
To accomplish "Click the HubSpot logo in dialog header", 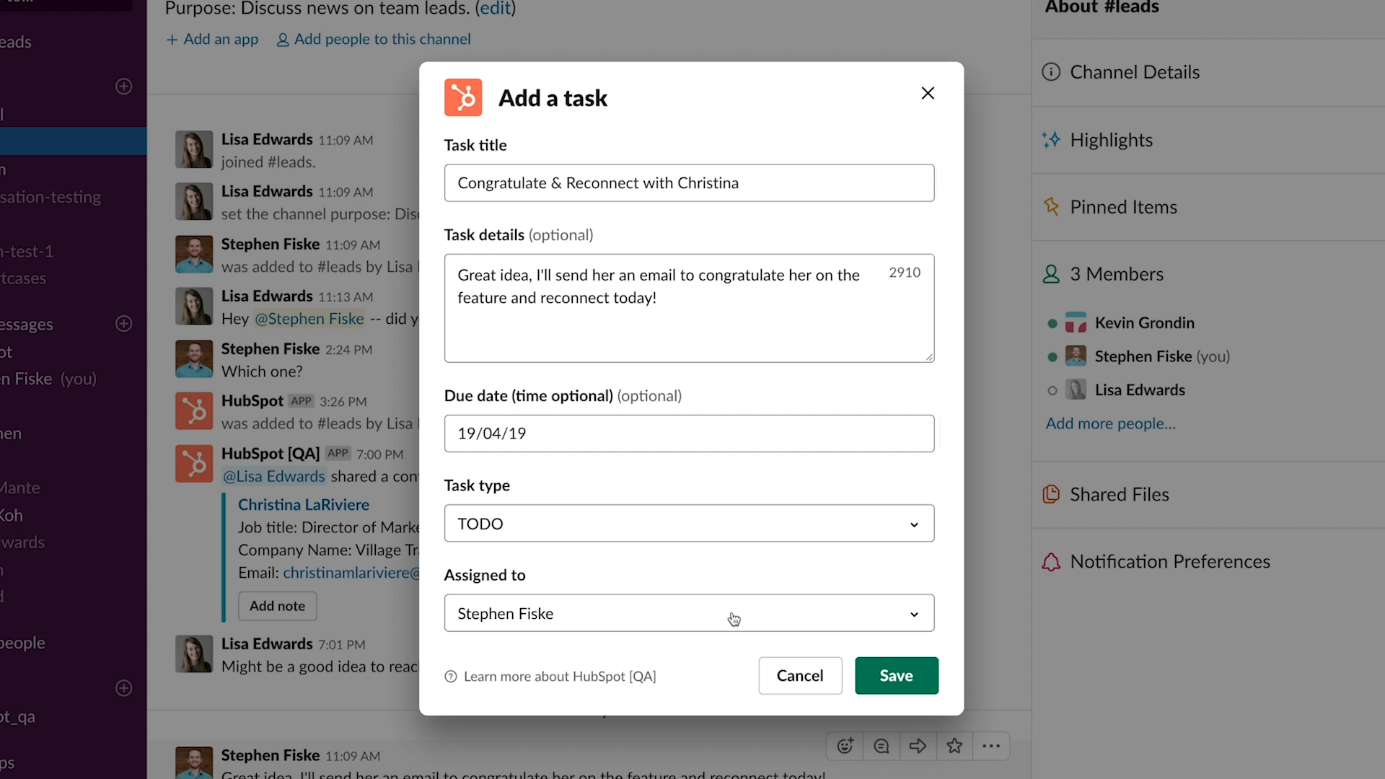I will 463,98.
